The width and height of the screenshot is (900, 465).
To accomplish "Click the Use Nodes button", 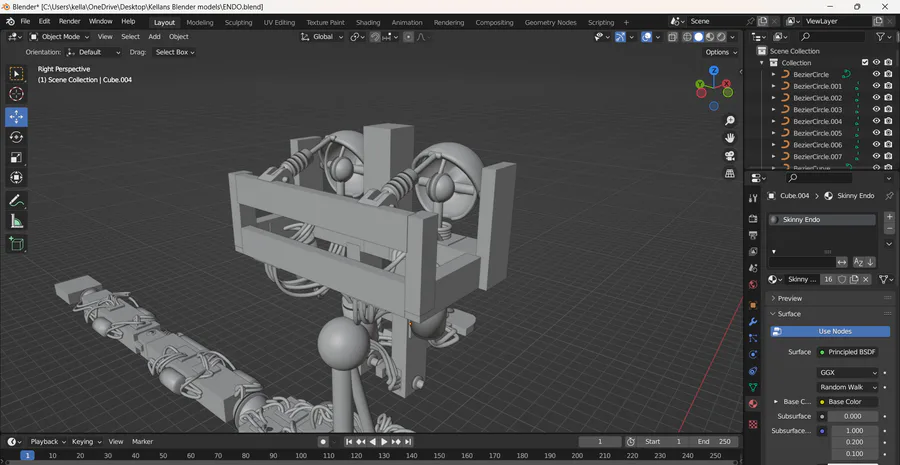I will [x=830, y=331].
